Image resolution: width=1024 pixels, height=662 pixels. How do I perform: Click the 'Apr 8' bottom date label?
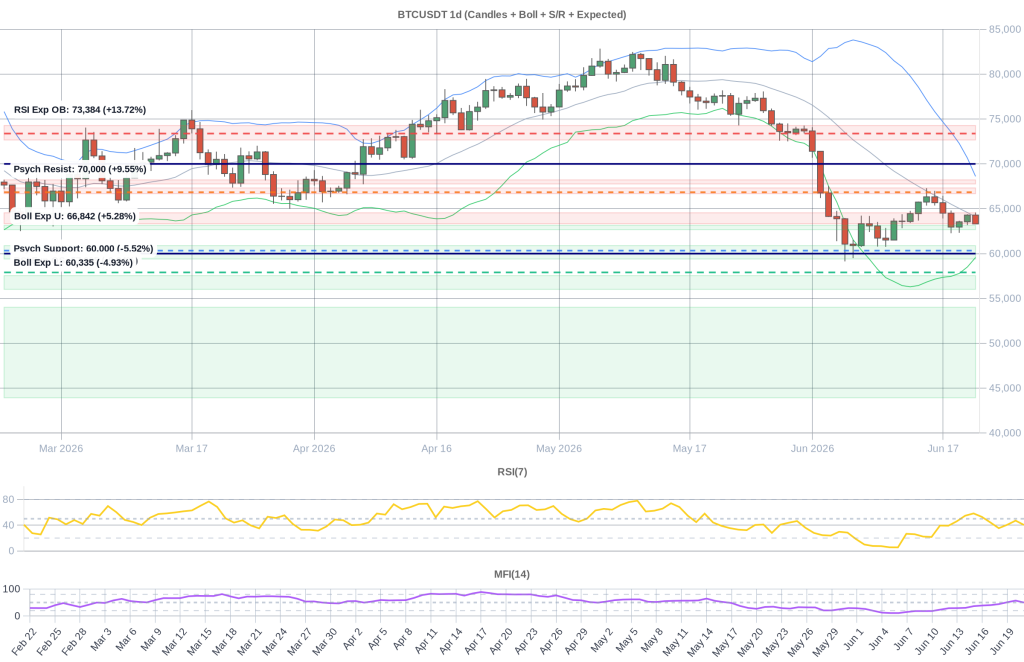click(x=401, y=640)
